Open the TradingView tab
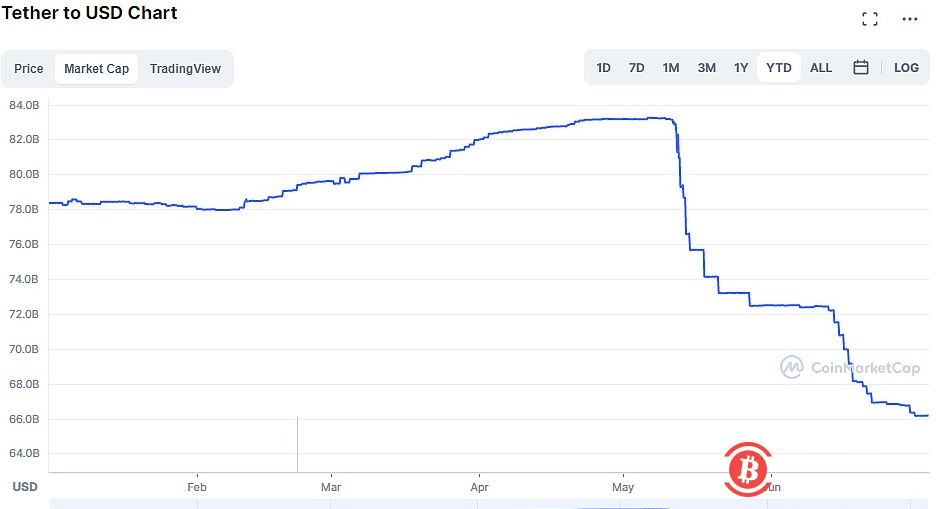The image size is (942, 509). pyautogui.click(x=185, y=69)
